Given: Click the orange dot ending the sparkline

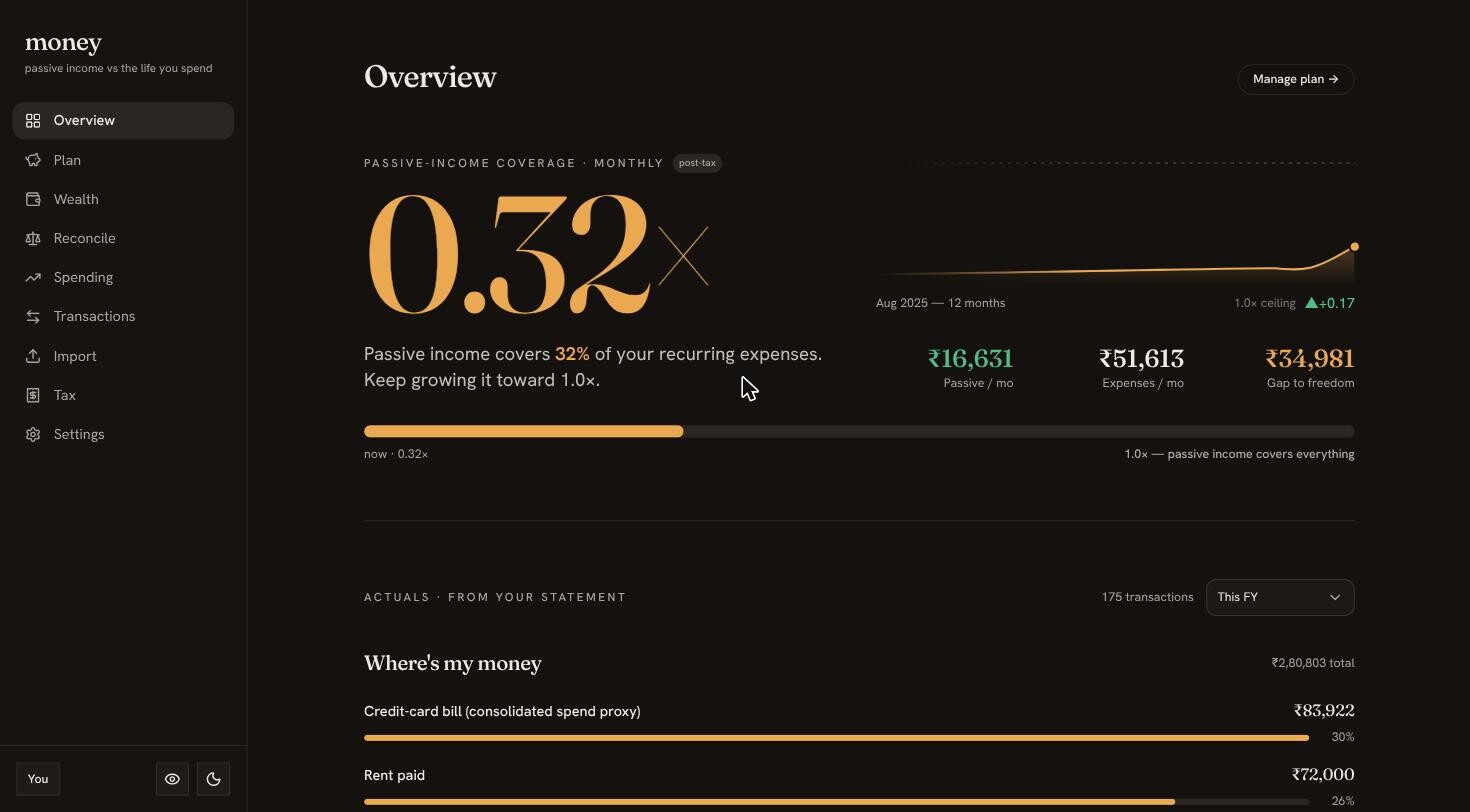Looking at the screenshot, I should [1354, 246].
